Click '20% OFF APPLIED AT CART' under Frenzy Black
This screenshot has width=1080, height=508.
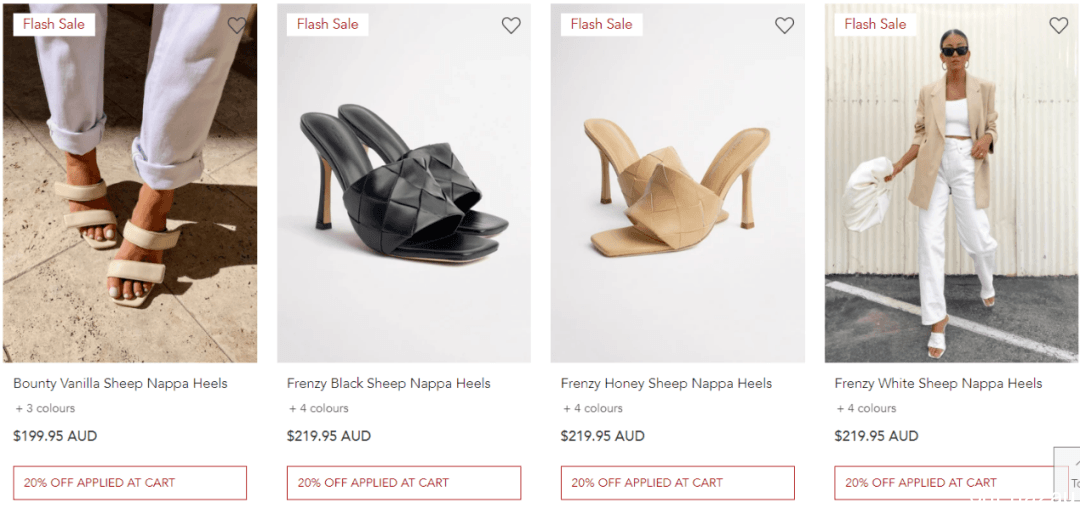tap(404, 483)
